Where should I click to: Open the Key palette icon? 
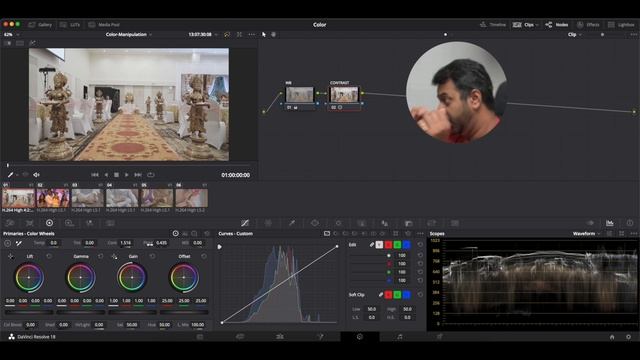[409, 223]
